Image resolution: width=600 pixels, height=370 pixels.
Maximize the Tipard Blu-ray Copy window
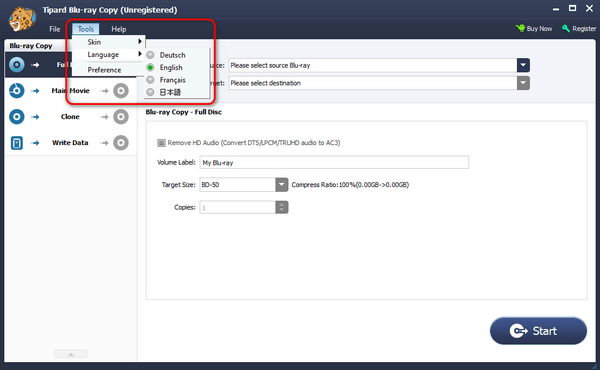[572, 8]
